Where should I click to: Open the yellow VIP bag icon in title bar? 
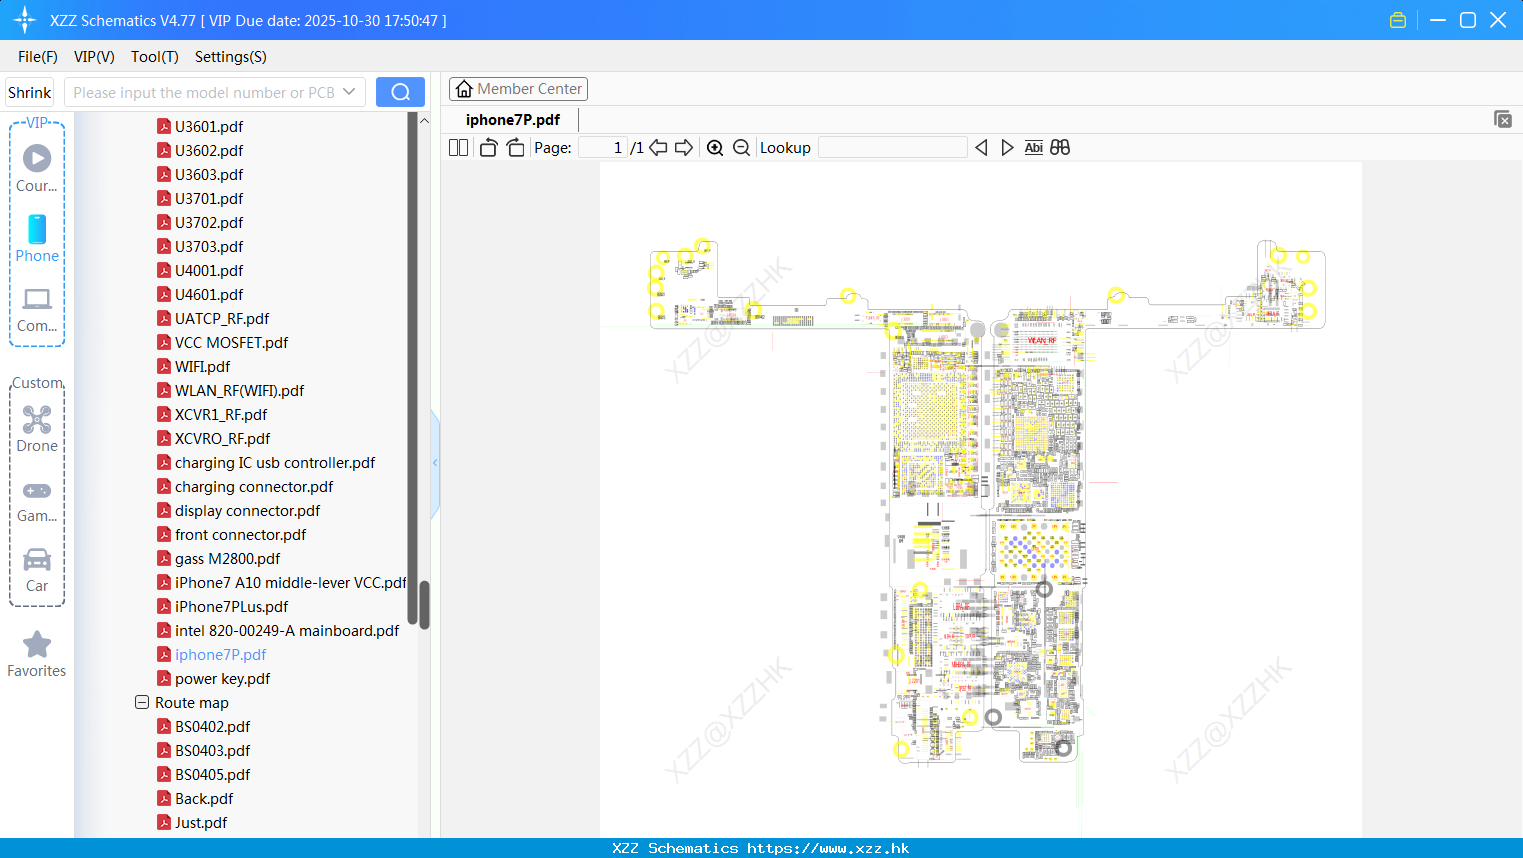click(1398, 20)
